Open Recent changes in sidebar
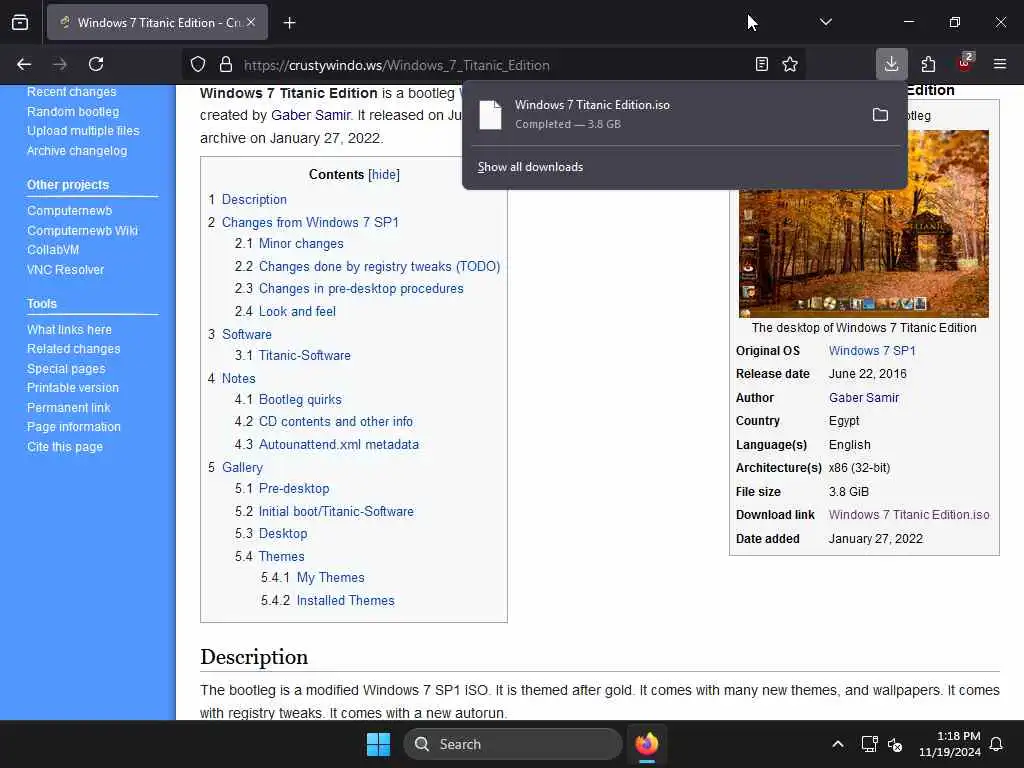 point(71,92)
